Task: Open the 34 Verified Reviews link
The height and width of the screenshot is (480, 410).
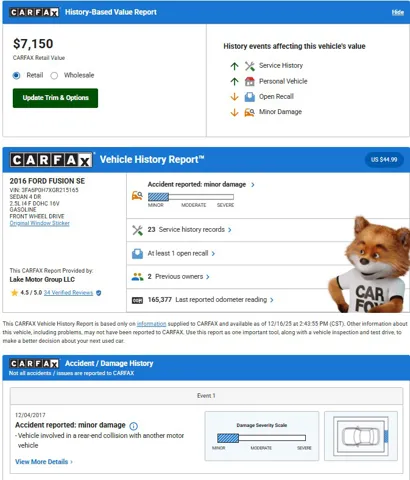Action: click(68, 293)
